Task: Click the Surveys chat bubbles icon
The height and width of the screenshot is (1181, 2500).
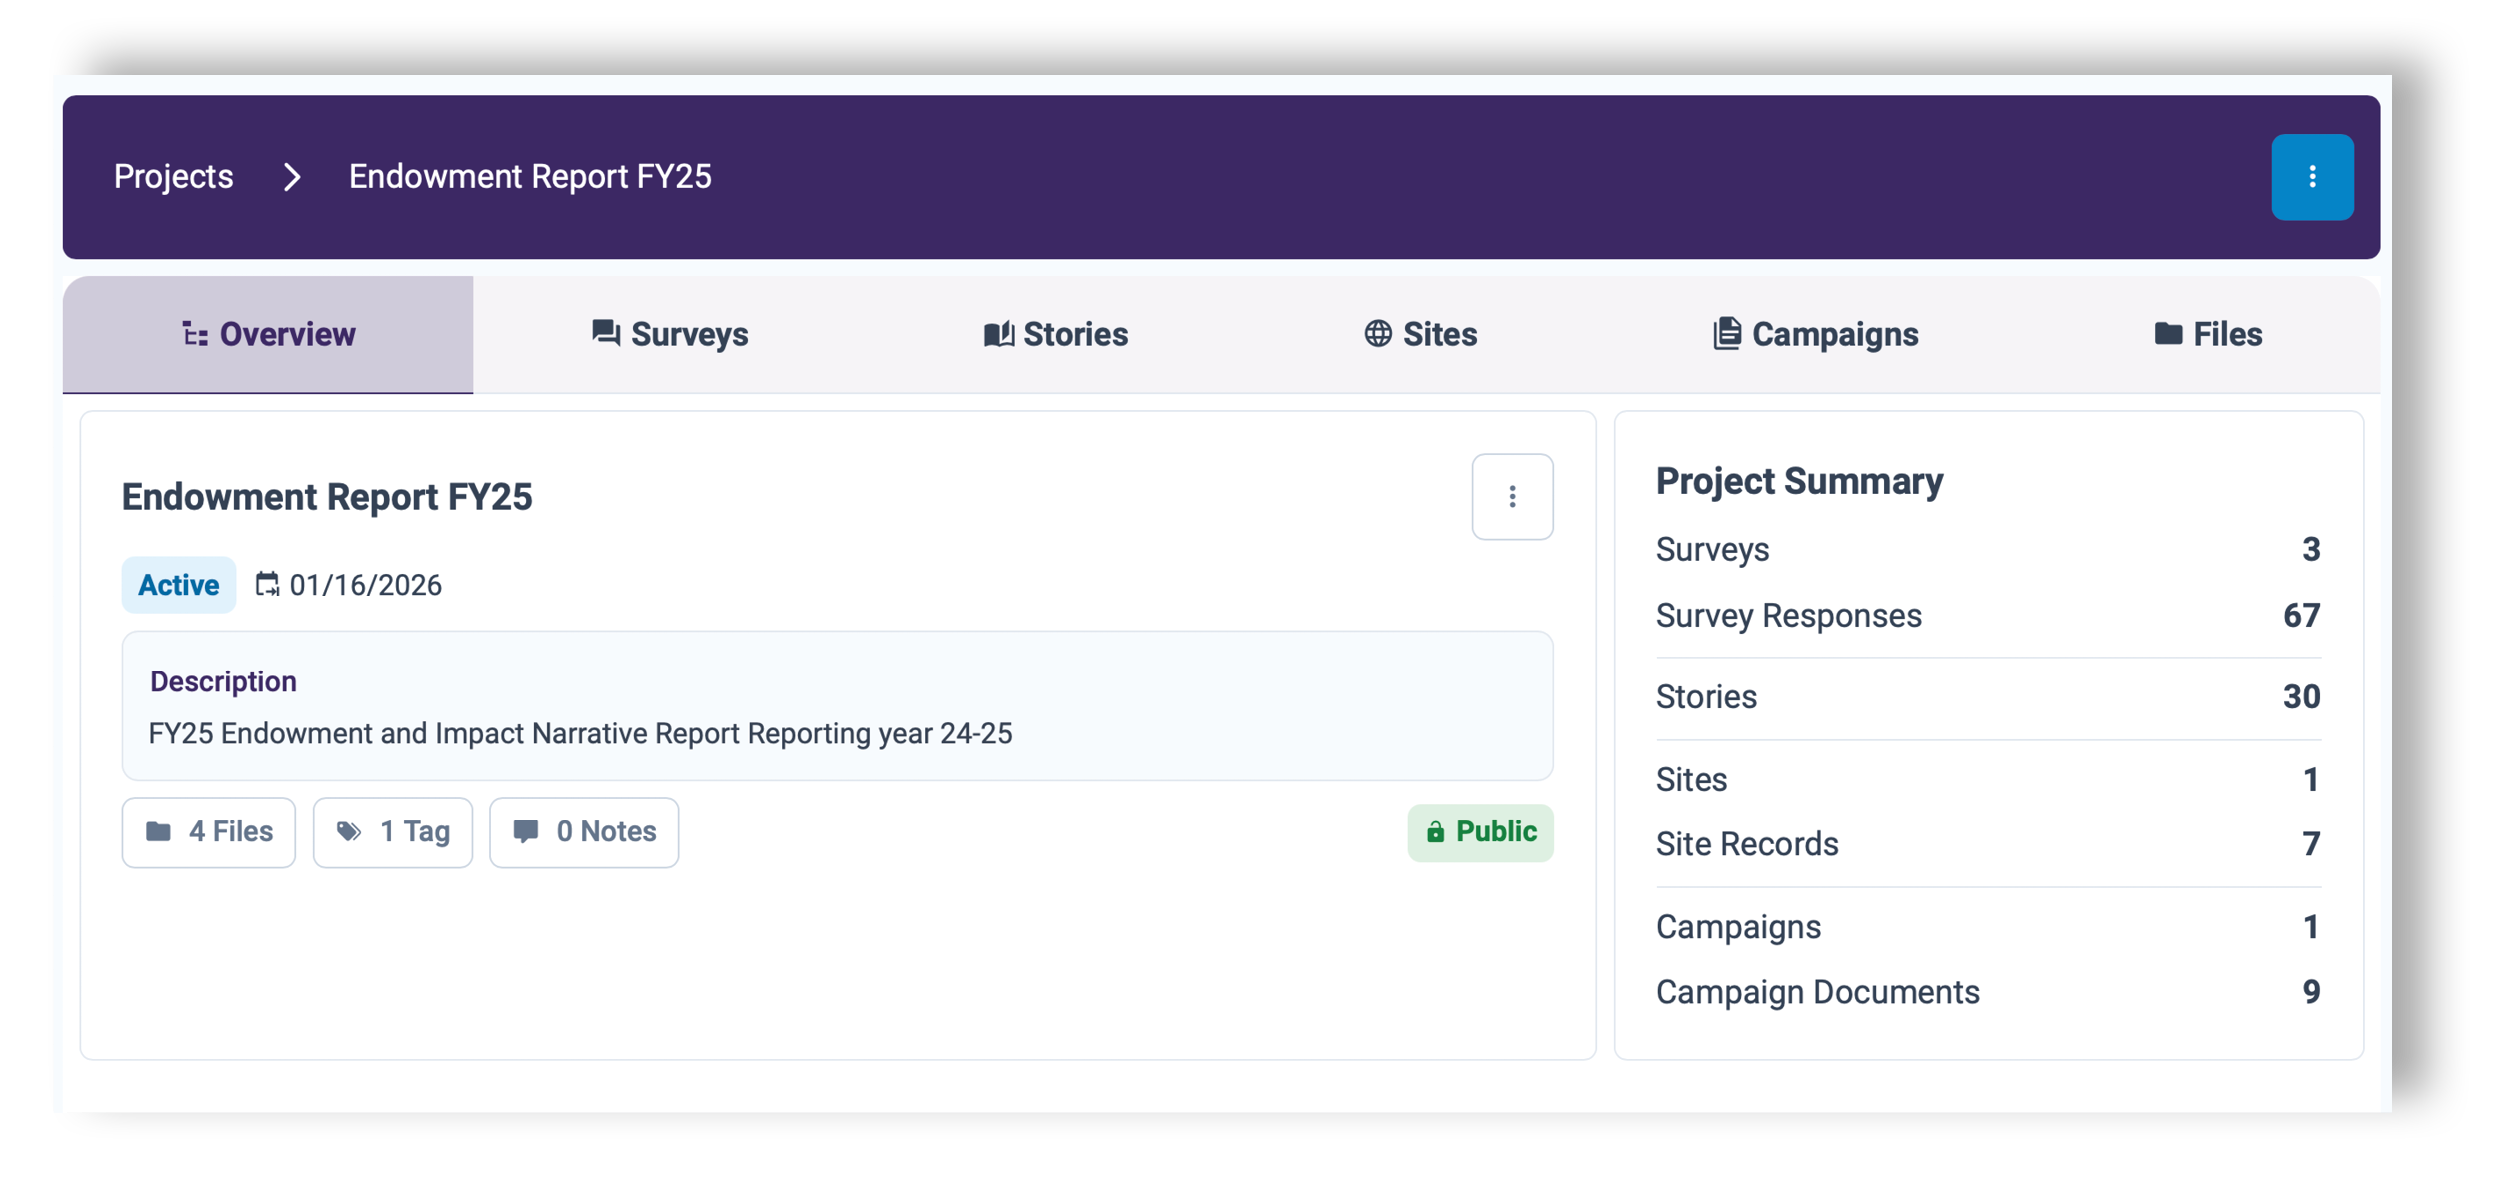Action: coord(606,333)
